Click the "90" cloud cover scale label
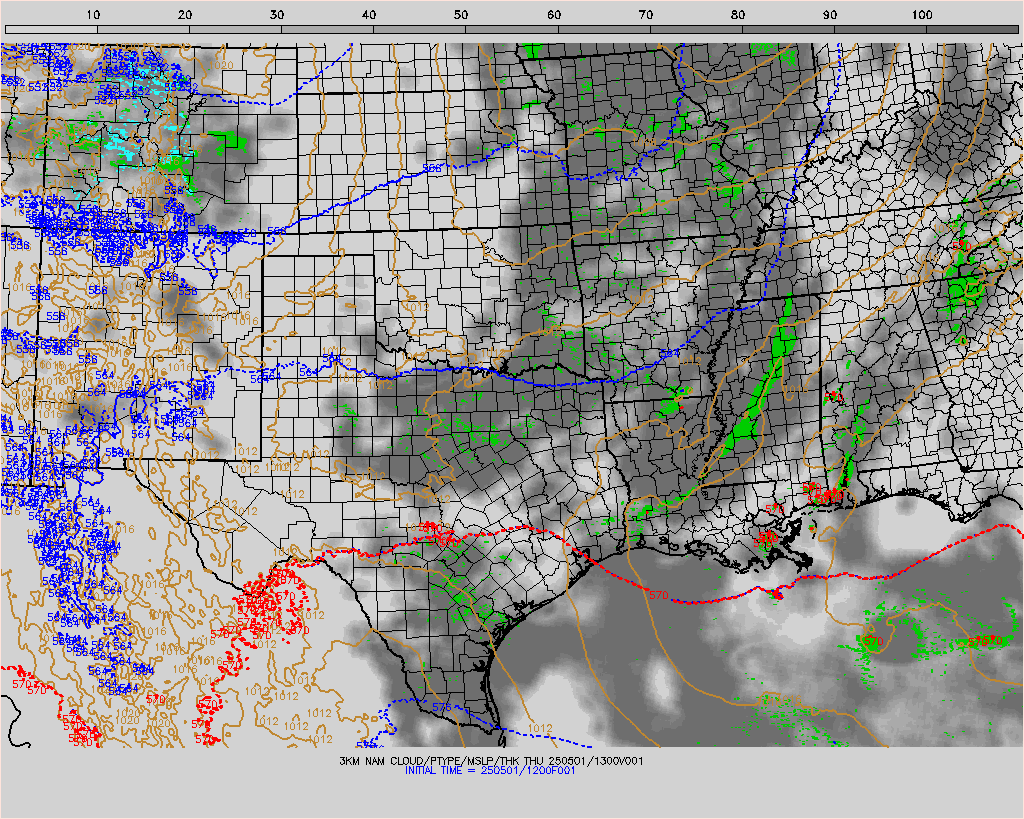Viewport: 1024px width, 819px height. (830, 14)
